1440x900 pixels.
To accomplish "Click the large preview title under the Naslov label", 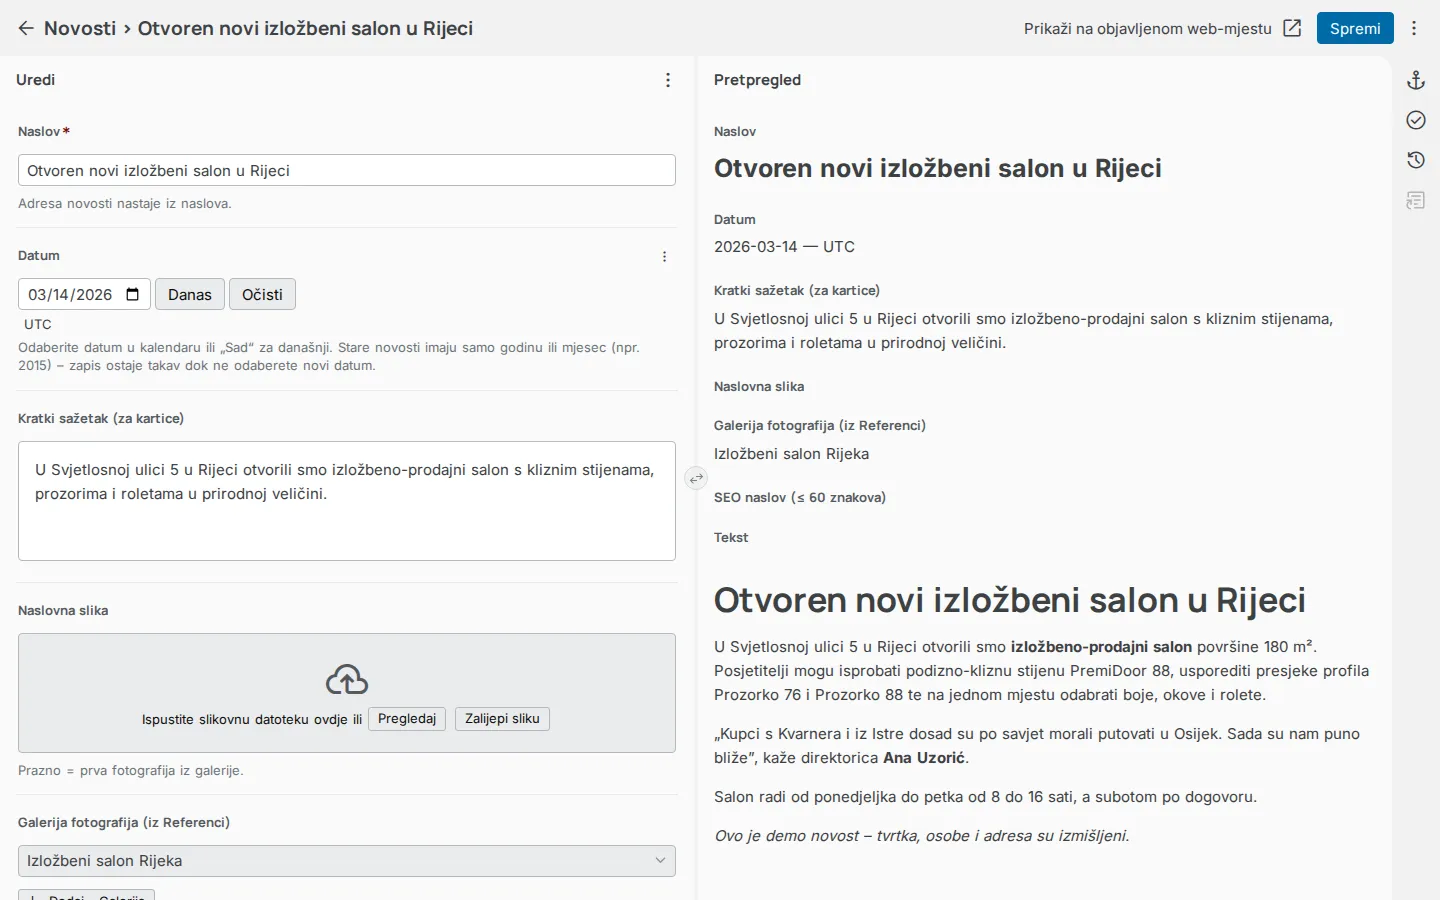I will [938, 168].
